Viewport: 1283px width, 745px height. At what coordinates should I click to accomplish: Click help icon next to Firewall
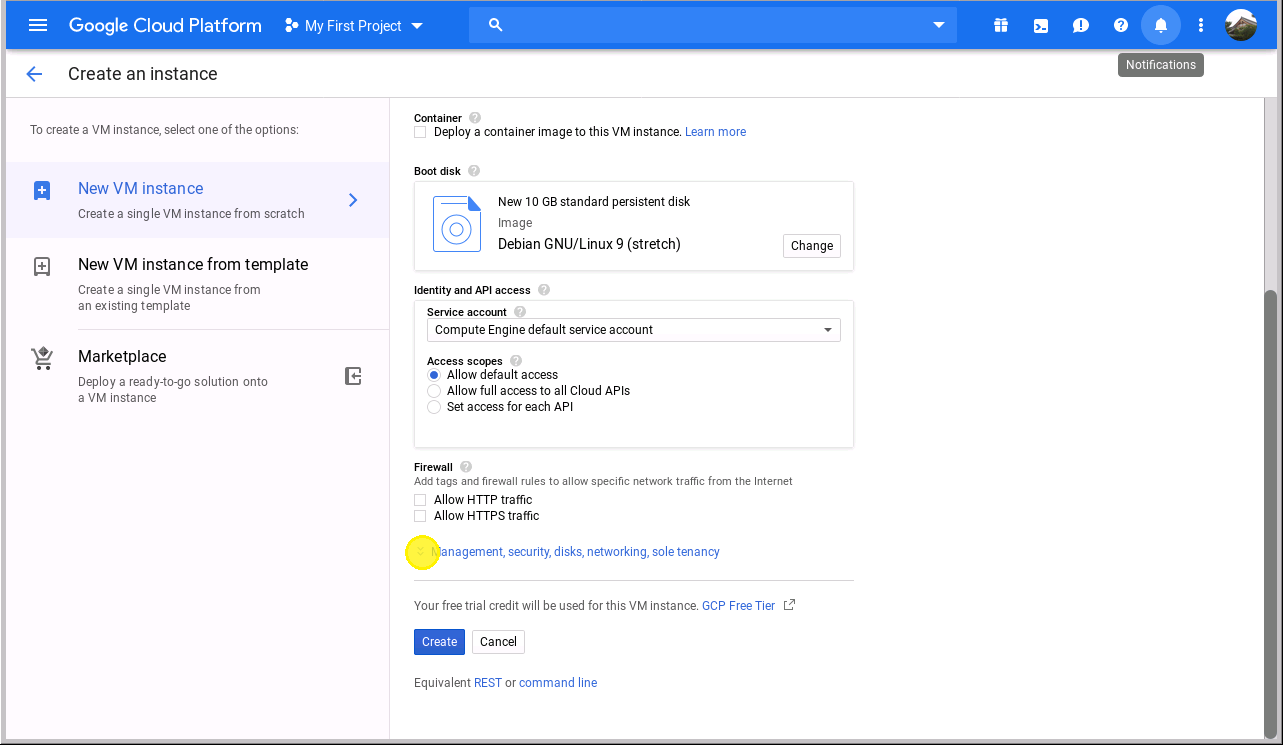click(x=466, y=467)
